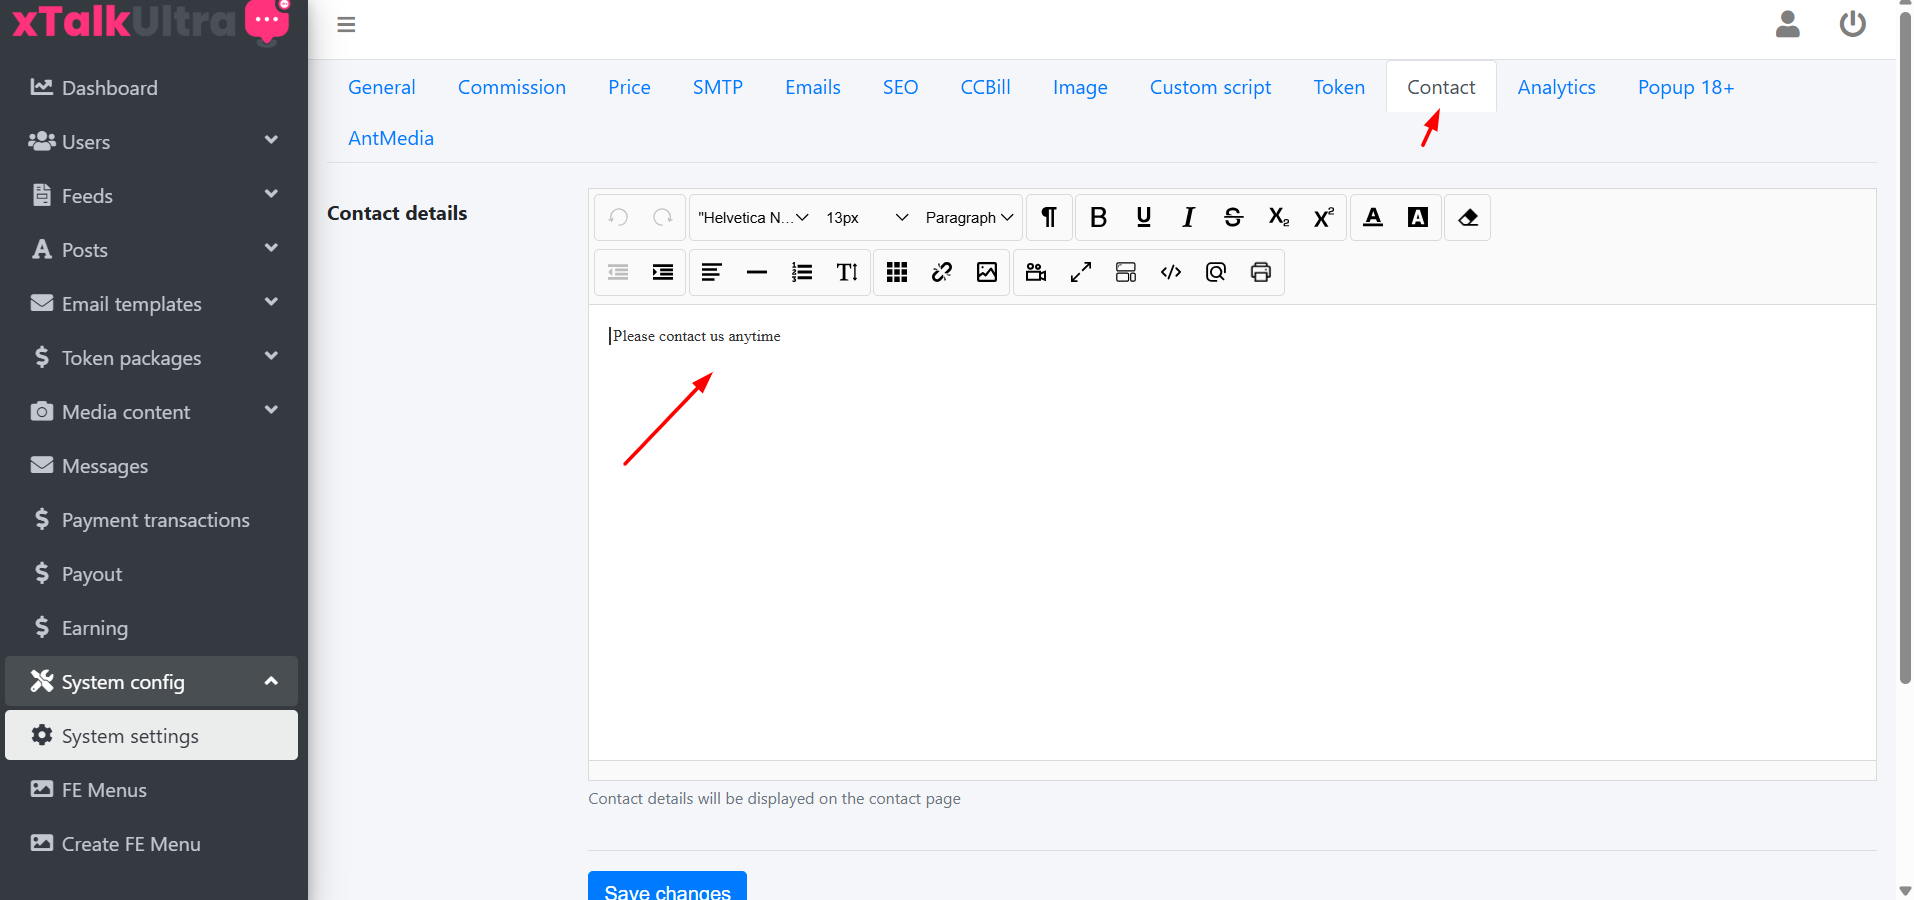
Task: Click the print icon in toolbar
Action: click(x=1261, y=272)
